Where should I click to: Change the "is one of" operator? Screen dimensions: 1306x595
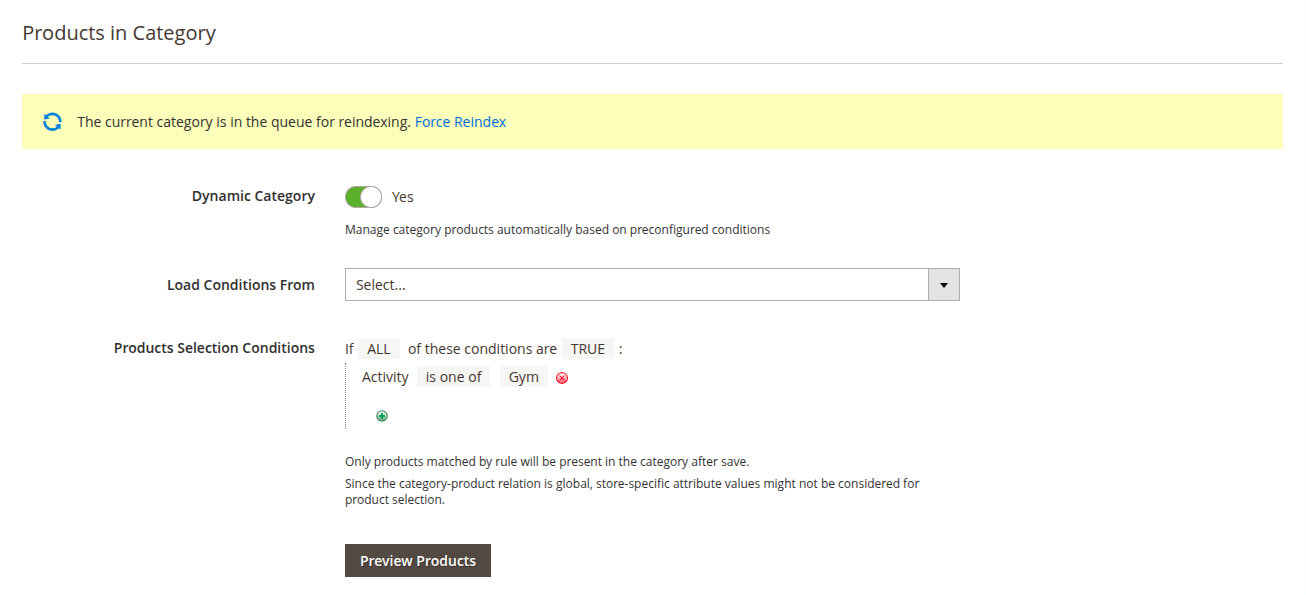(454, 377)
